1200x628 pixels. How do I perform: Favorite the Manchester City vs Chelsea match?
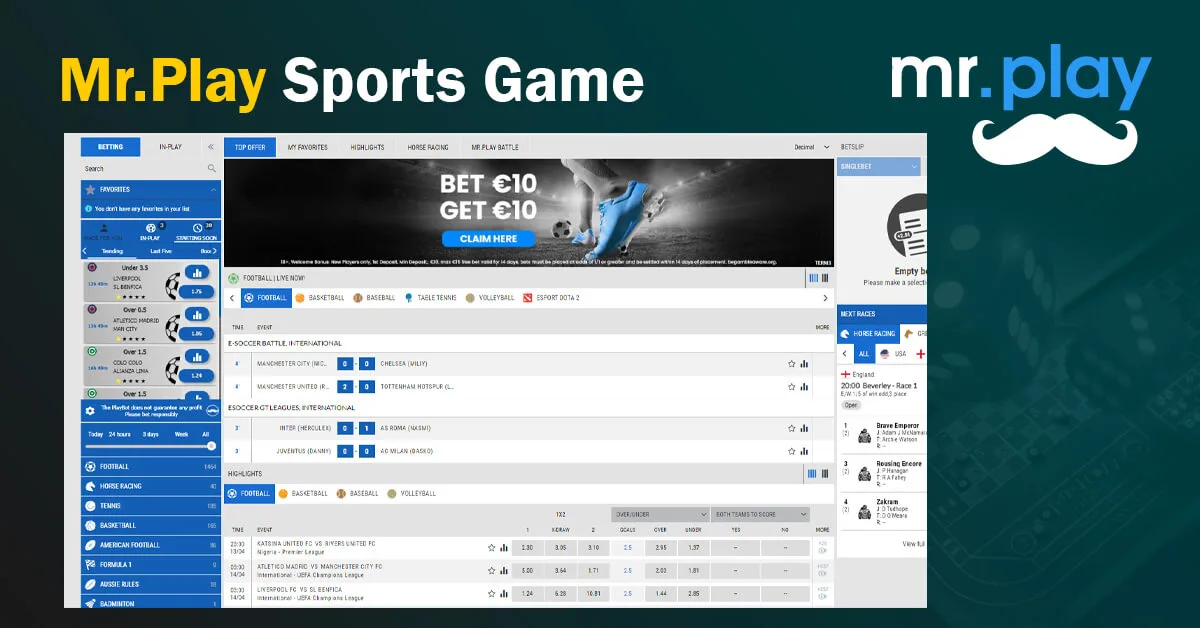pos(791,364)
